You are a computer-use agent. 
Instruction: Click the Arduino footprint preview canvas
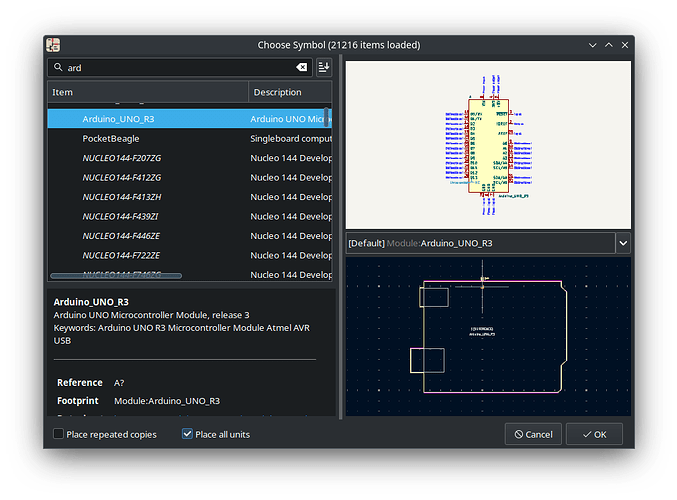coord(488,336)
